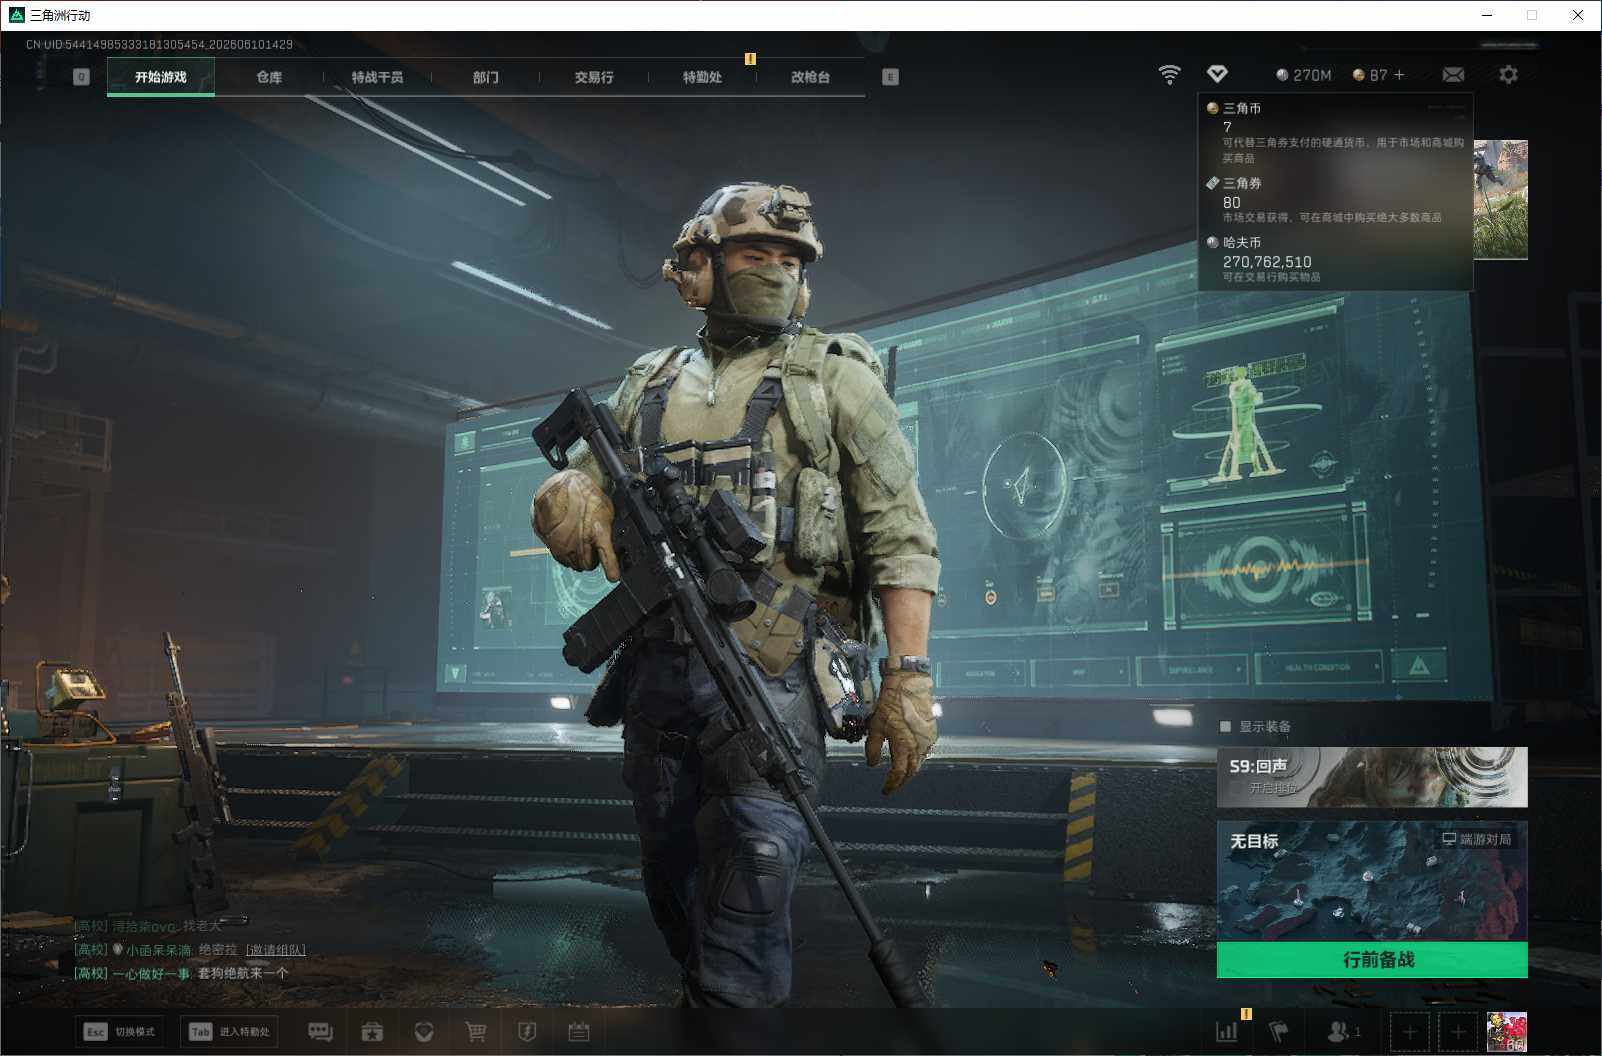Invite teammate in second empty plus slot
Screen dimensions: 1602x1056
(x=1458, y=1032)
